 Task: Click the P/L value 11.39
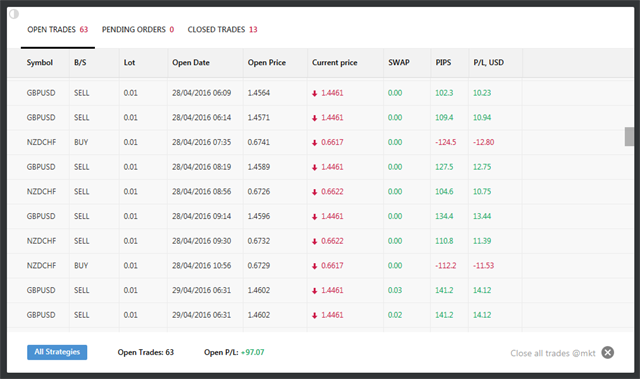point(482,241)
